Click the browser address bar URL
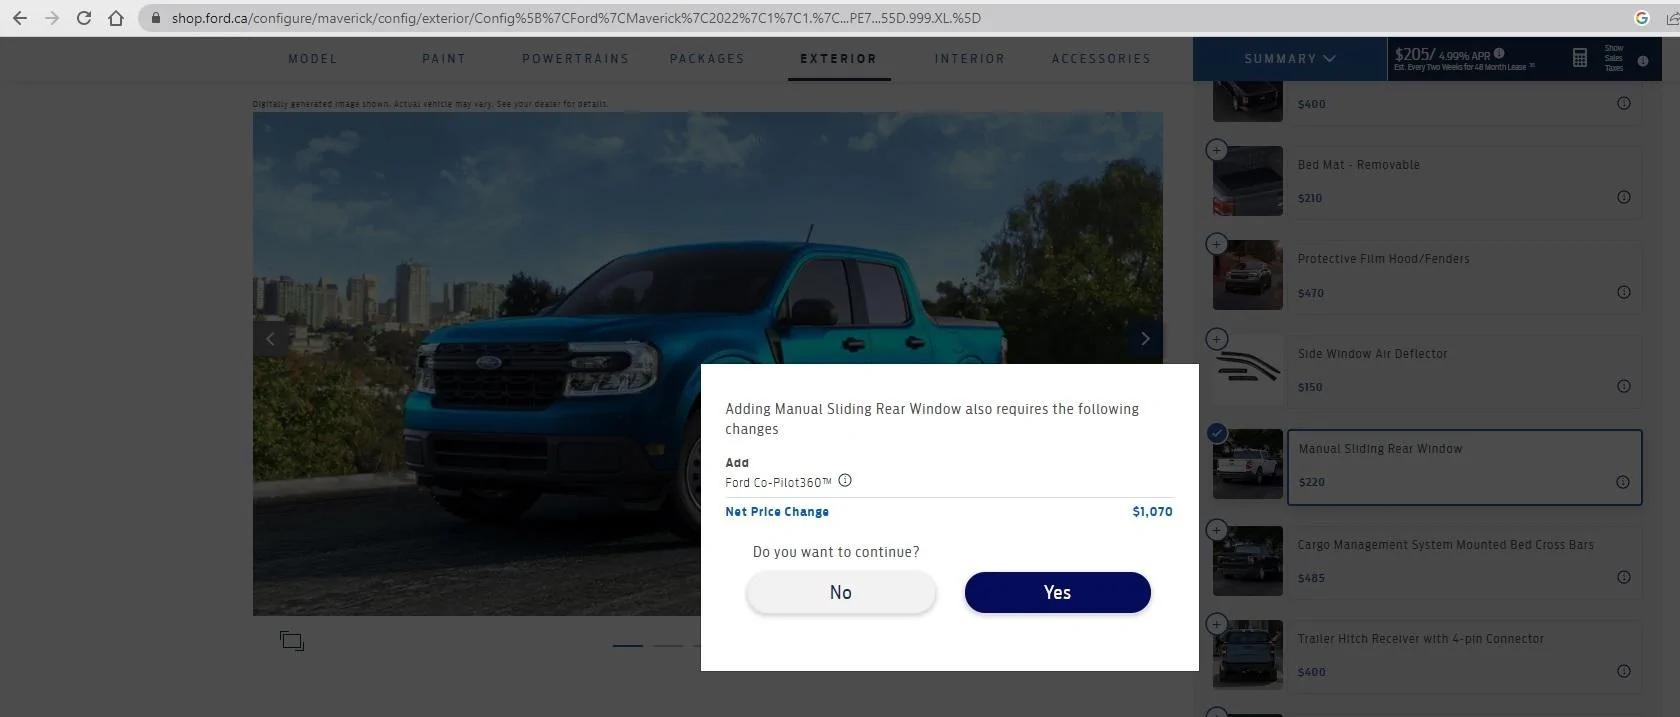This screenshot has width=1680, height=717. (x=576, y=18)
